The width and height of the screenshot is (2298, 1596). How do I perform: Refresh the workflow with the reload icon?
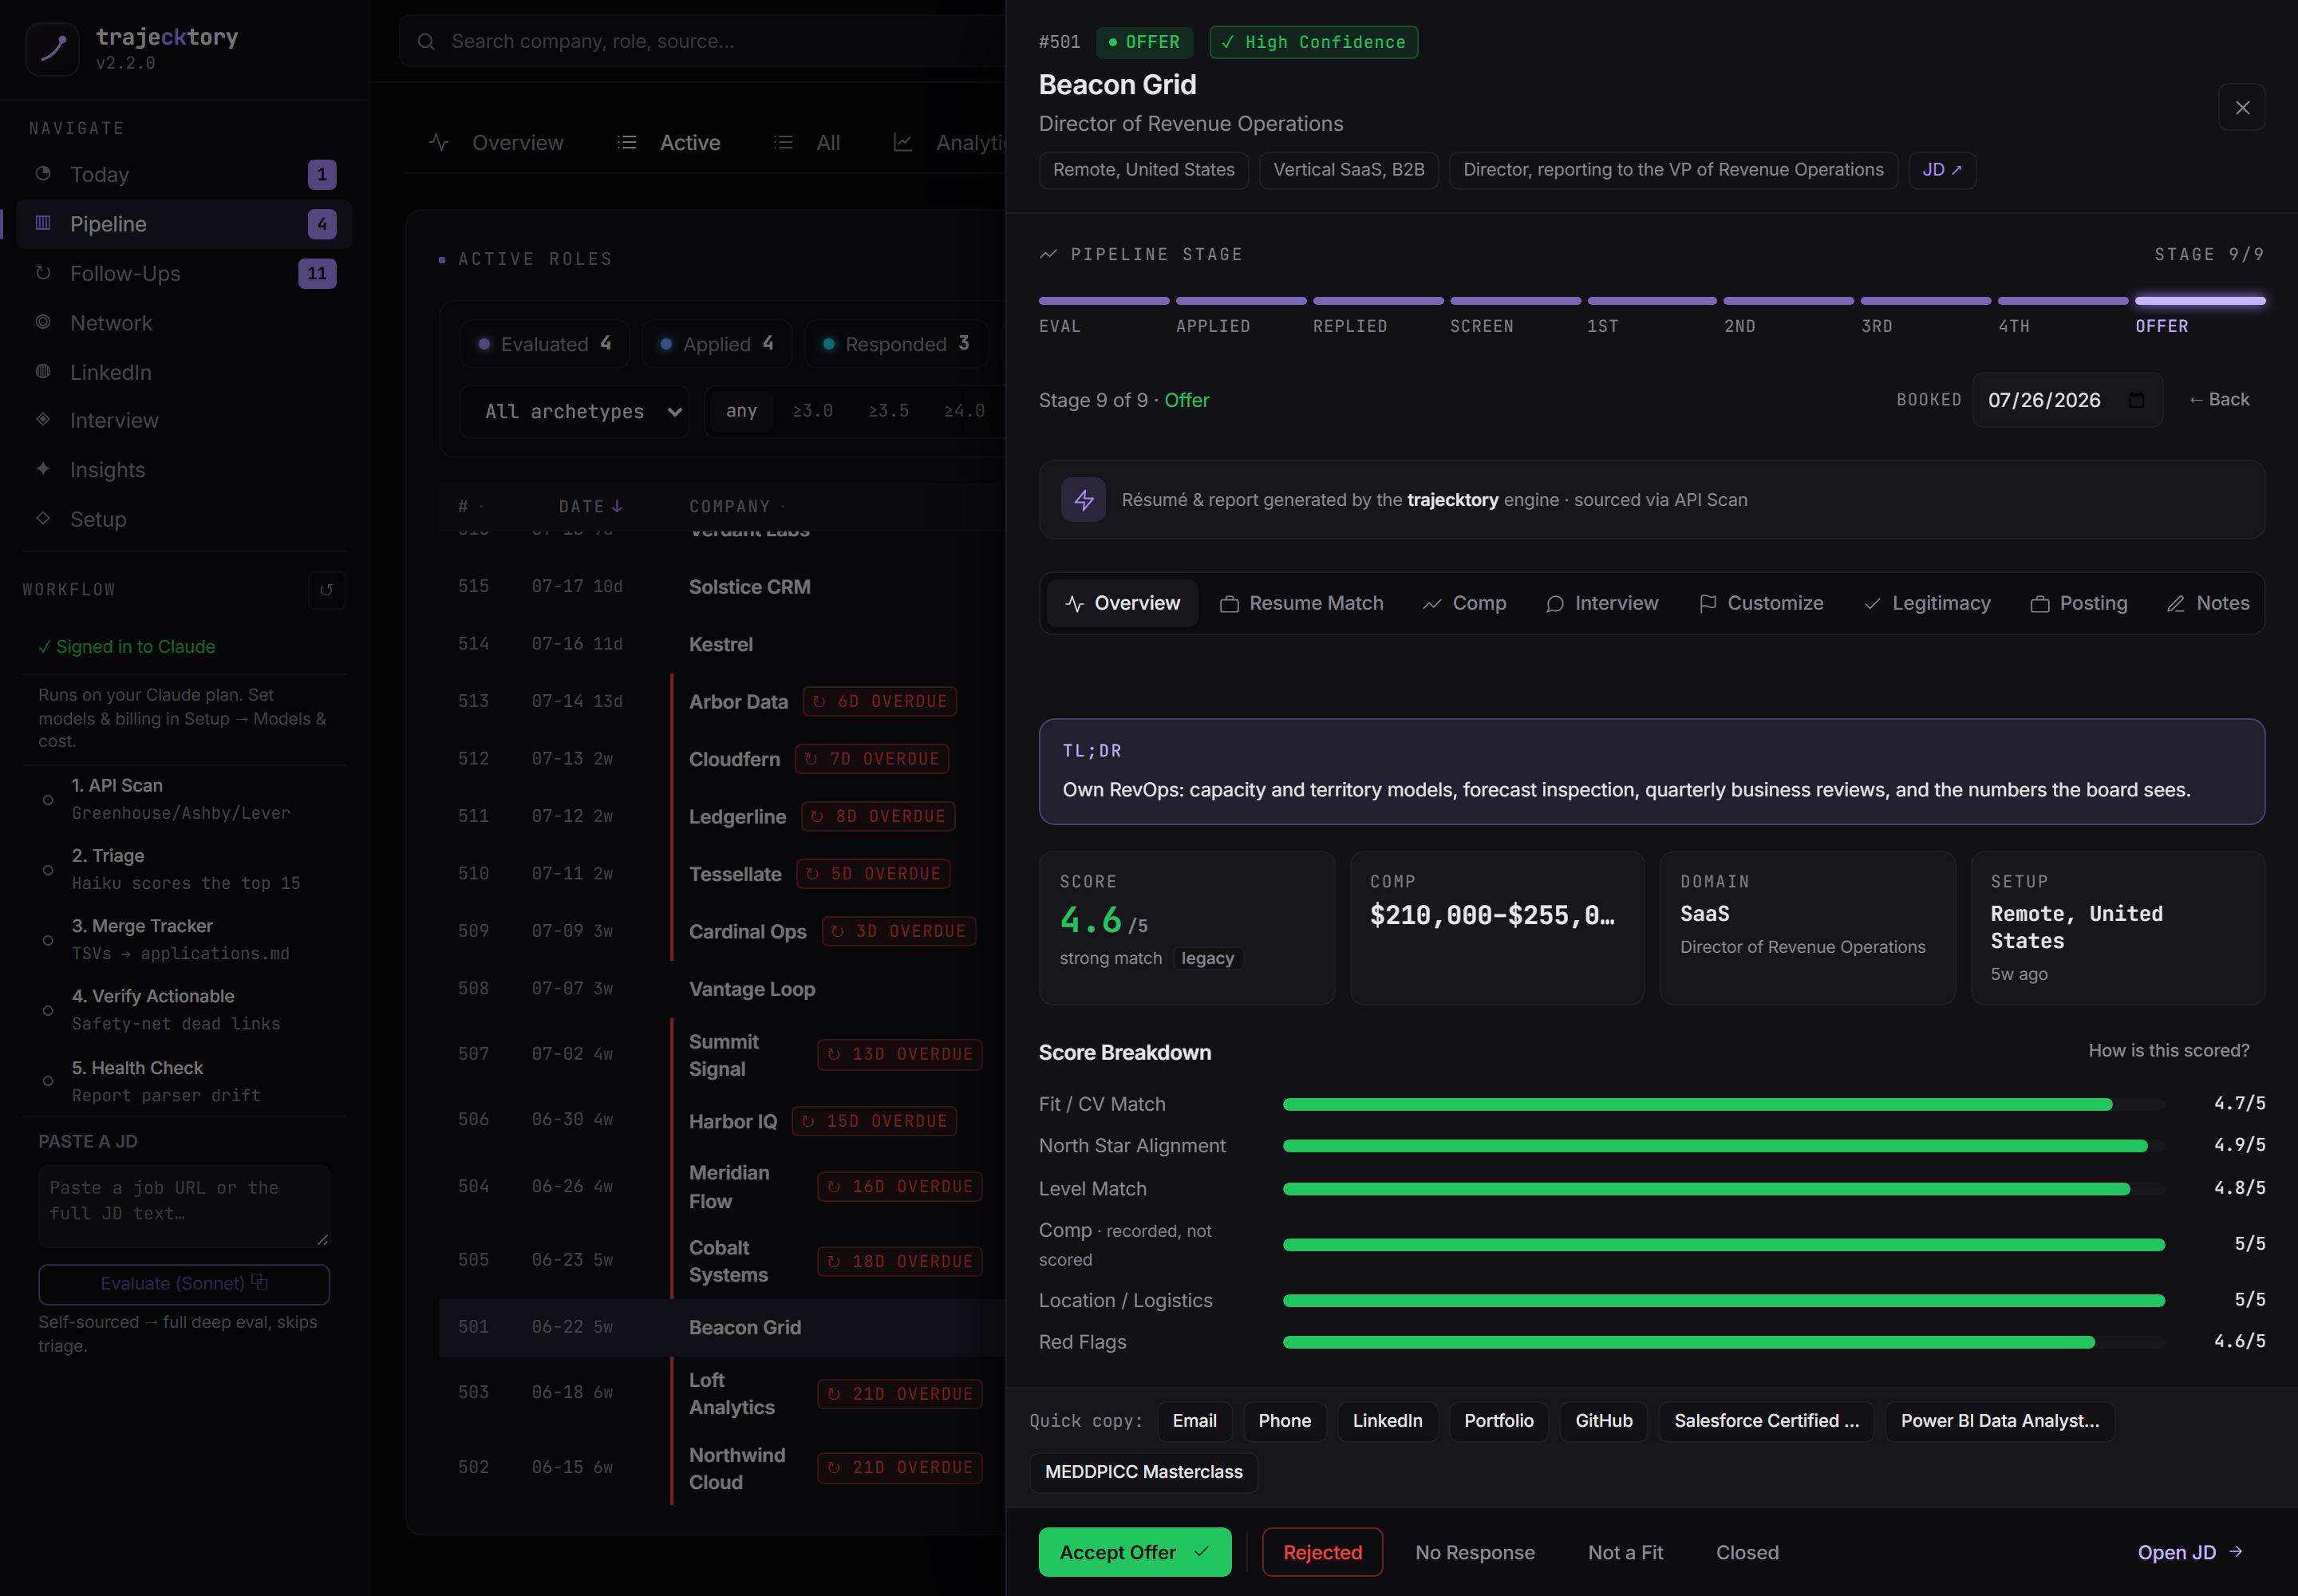pyautogui.click(x=326, y=590)
